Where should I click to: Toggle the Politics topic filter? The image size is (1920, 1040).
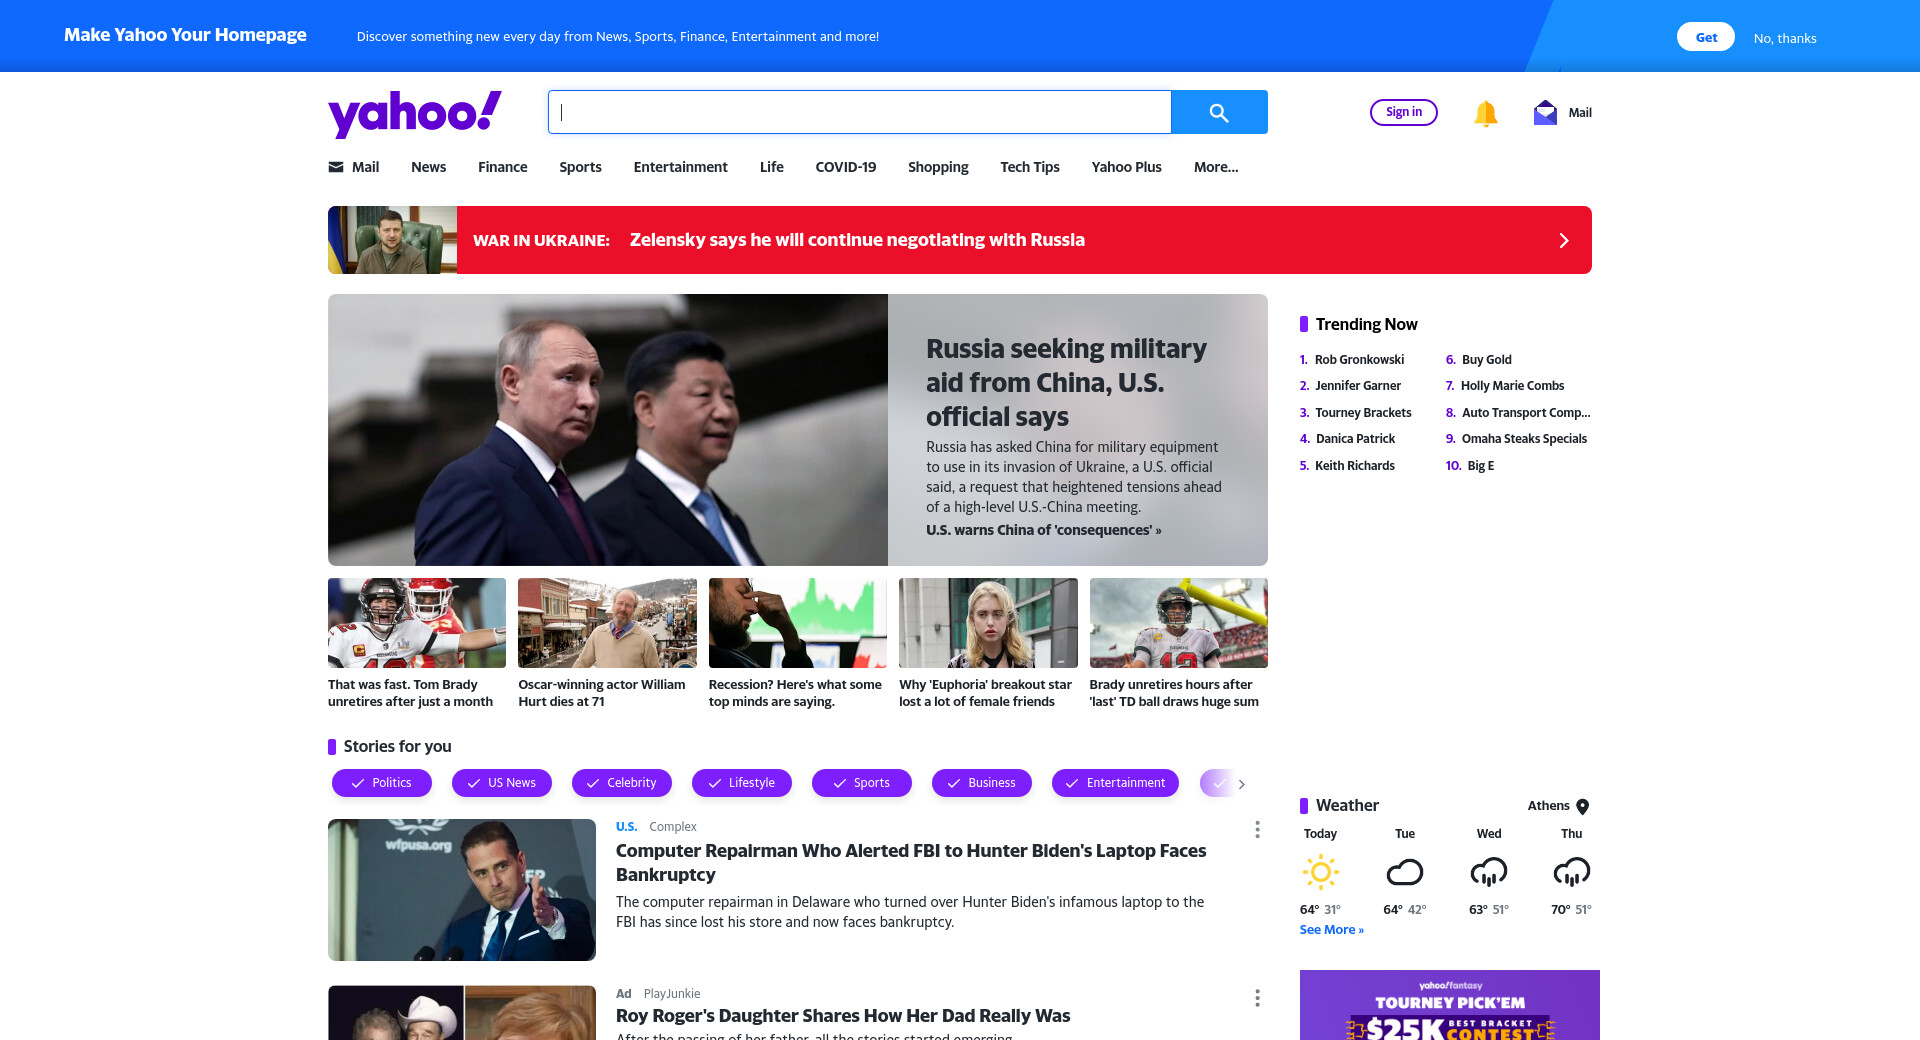pyautogui.click(x=382, y=783)
